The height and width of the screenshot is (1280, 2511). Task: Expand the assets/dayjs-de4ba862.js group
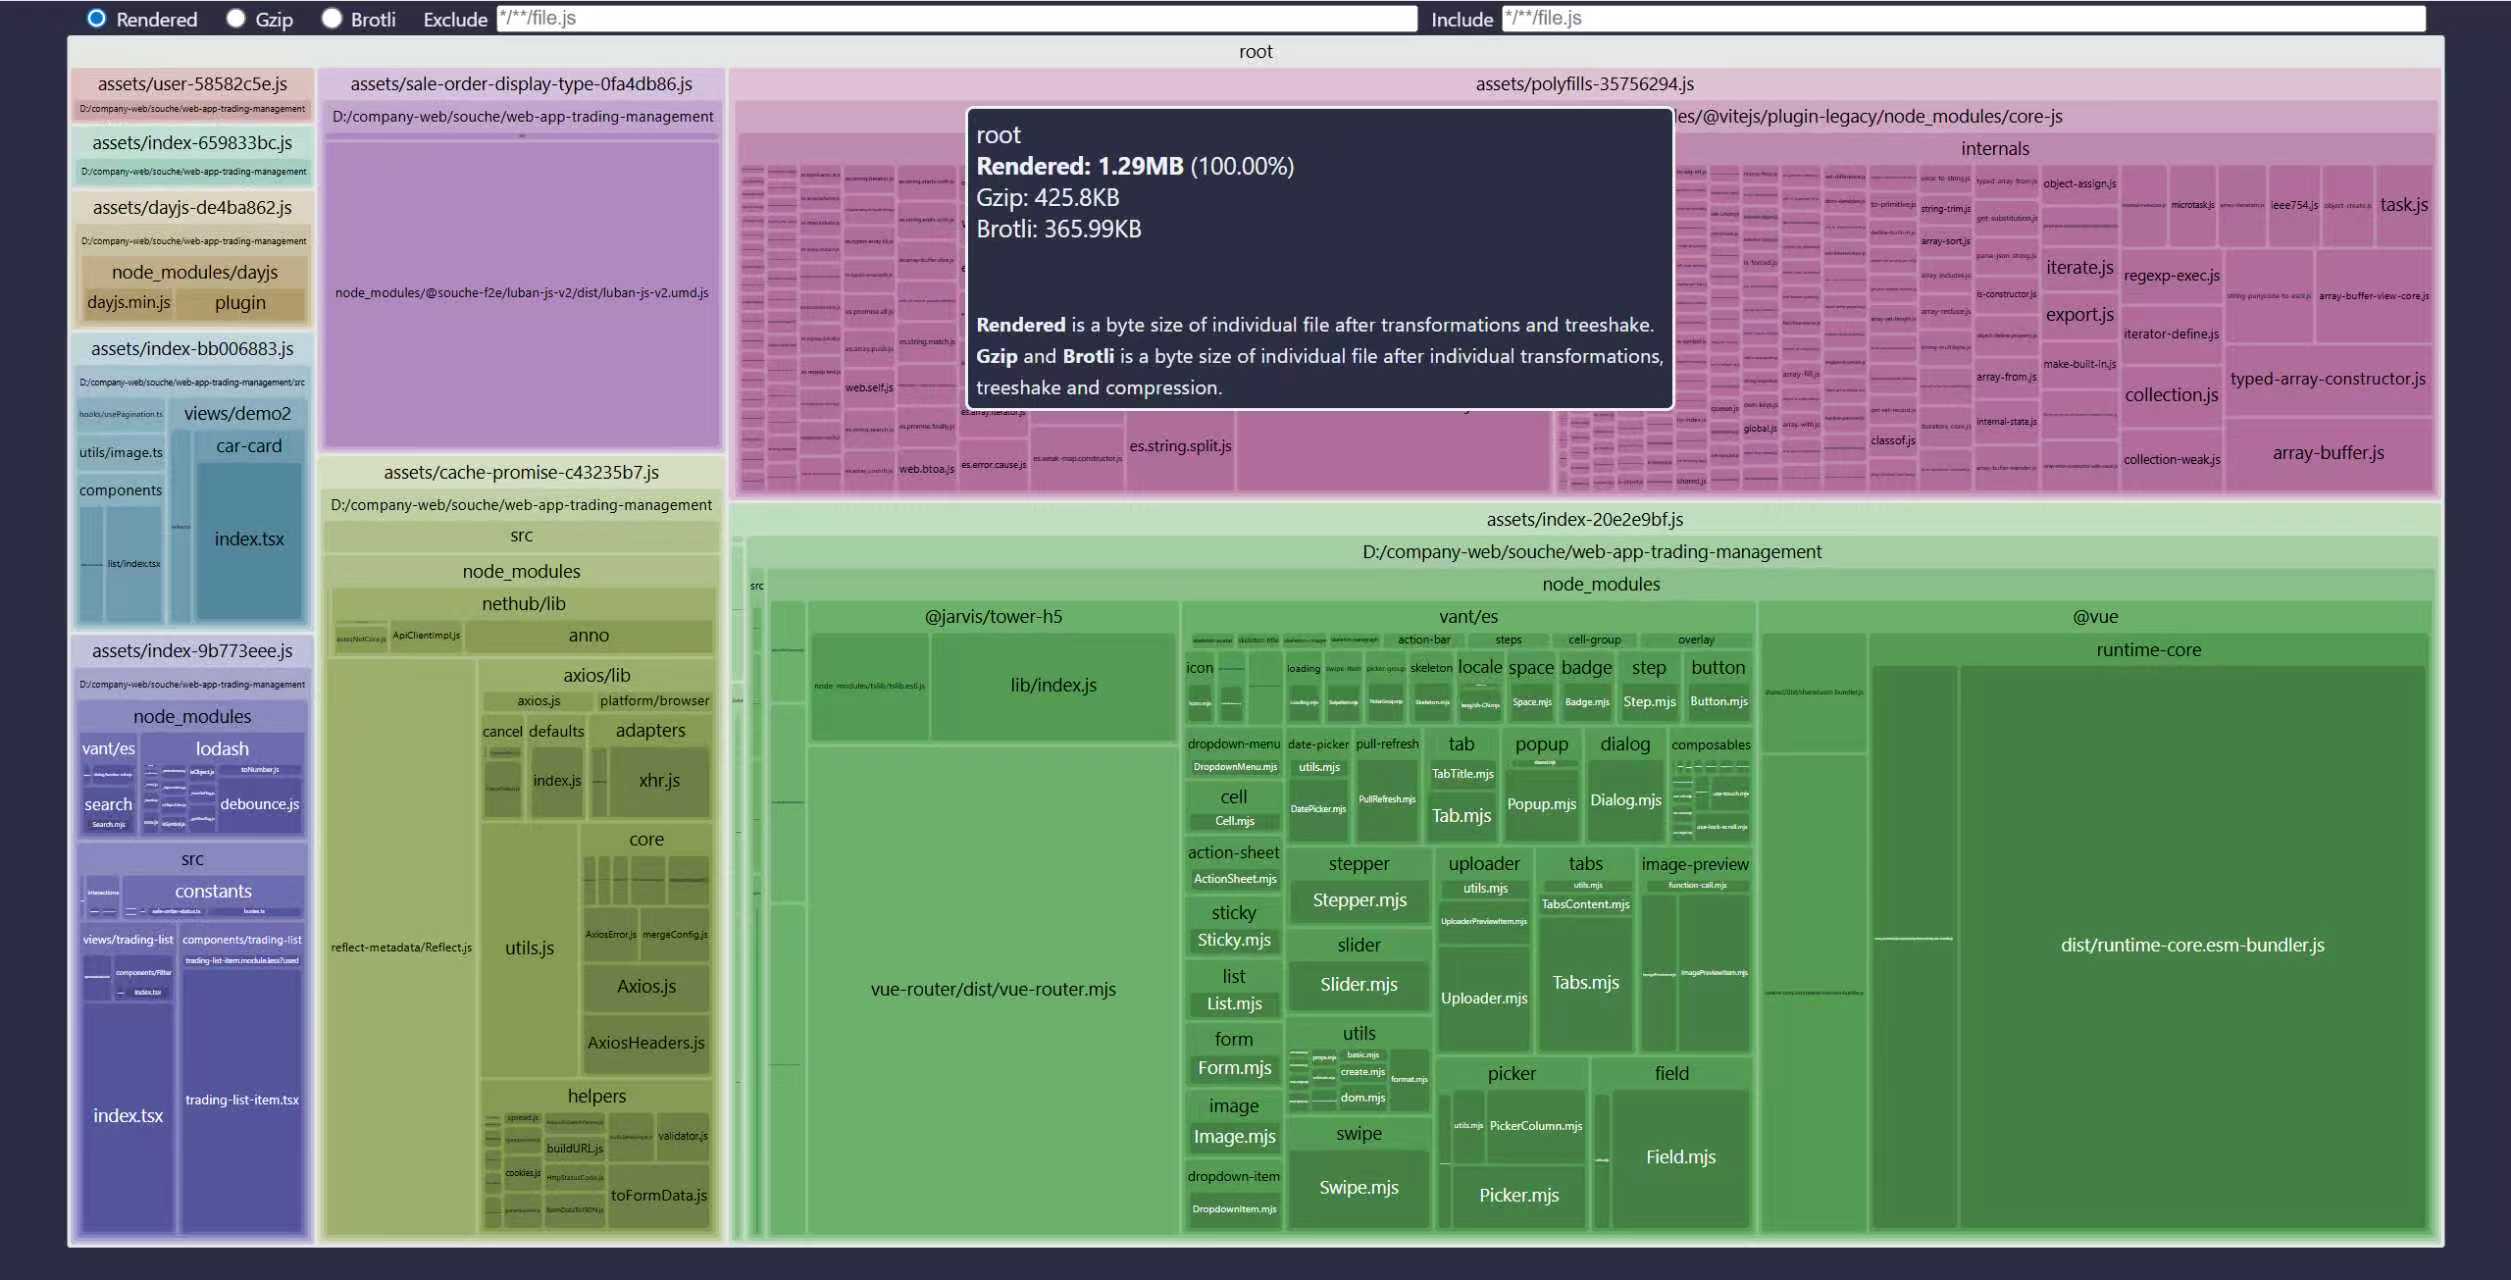[192, 208]
